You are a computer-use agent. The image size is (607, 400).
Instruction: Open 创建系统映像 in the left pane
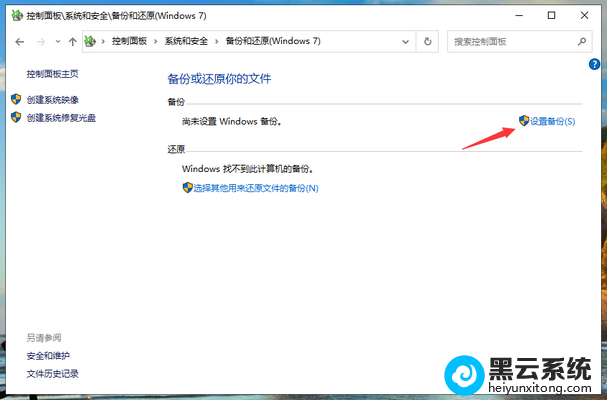coord(52,100)
